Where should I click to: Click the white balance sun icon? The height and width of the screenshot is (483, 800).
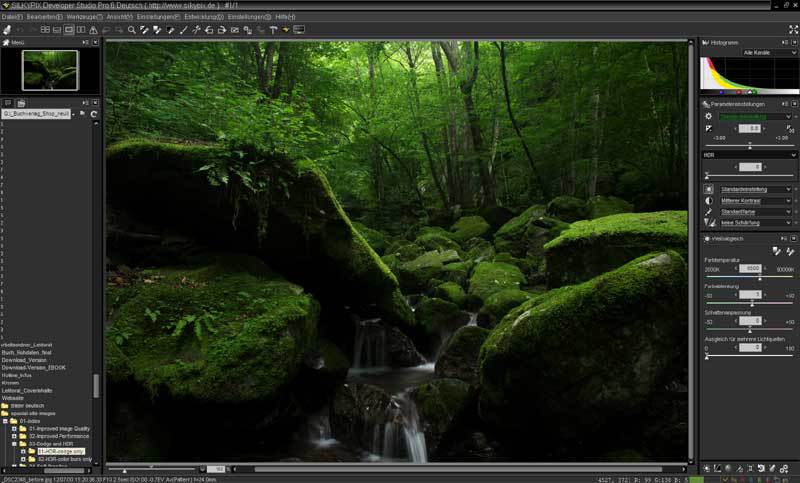pyautogui.click(x=709, y=189)
